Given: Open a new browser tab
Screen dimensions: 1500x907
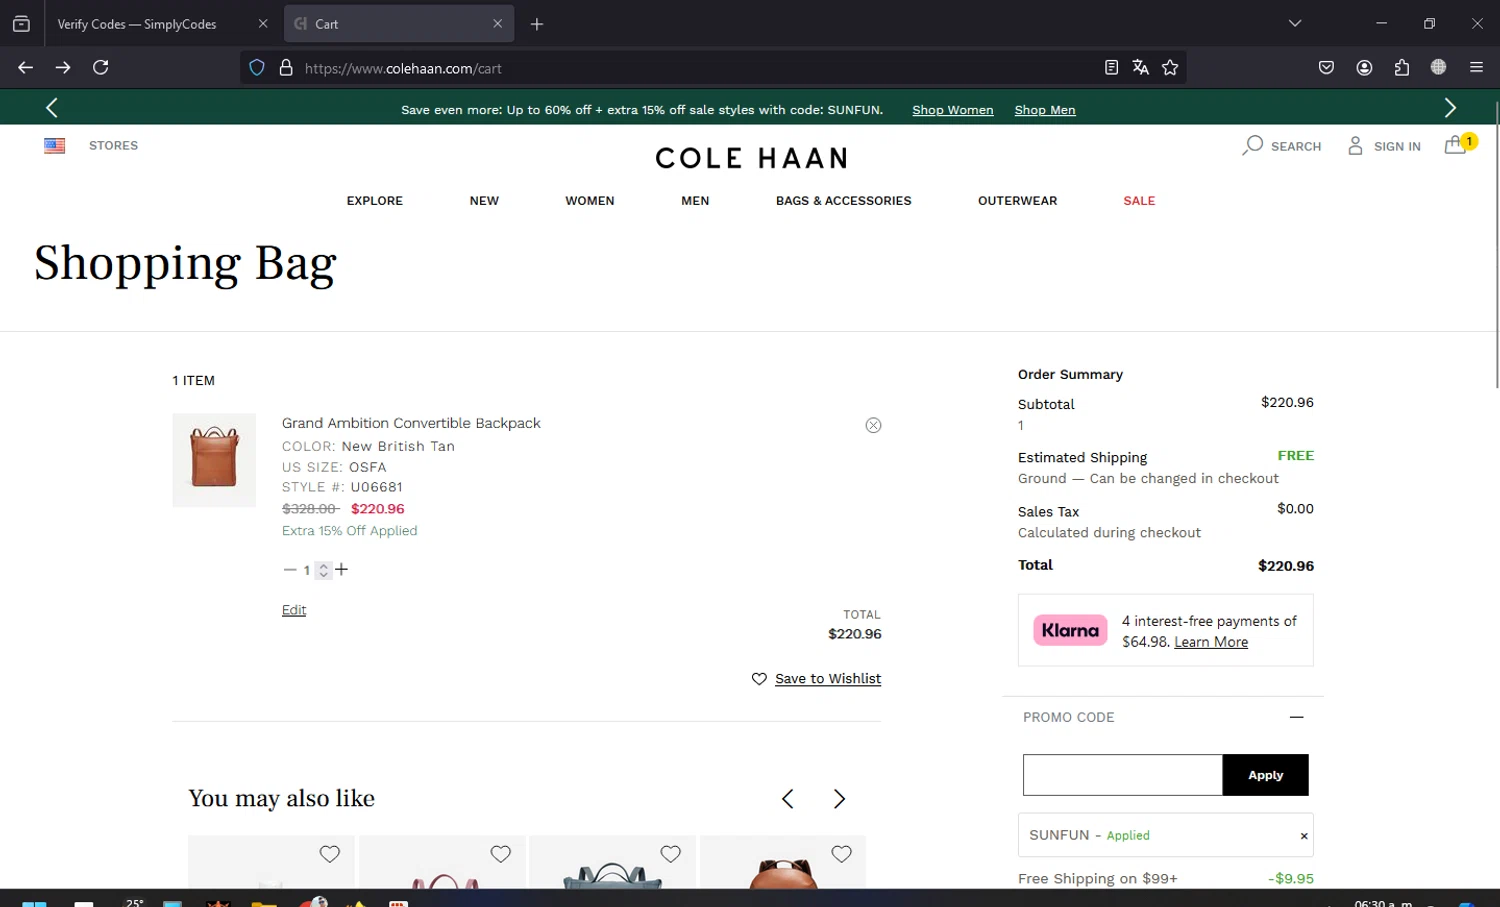Looking at the screenshot, I should click(537, 24).
